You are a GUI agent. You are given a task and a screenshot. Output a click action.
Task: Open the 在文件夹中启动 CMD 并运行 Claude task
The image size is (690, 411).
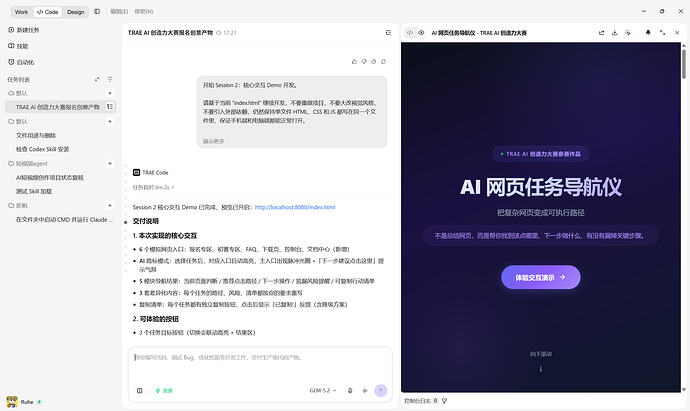(64, 220)
